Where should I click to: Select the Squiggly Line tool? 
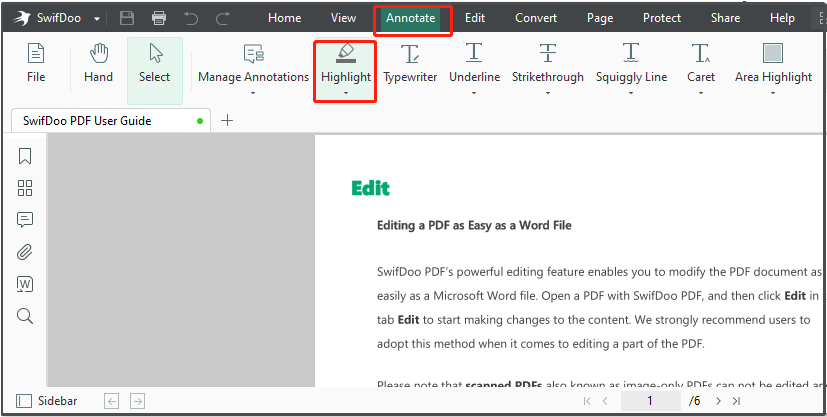tap(631, 64)
